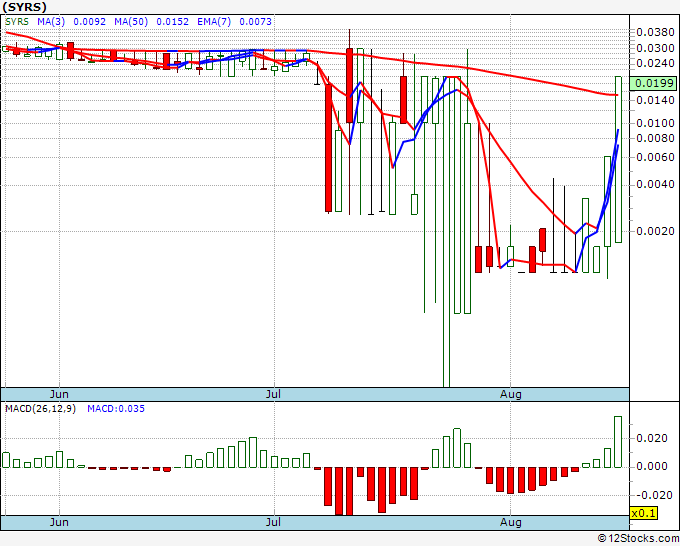The width and height of the screenshot is (680, 546).
Task: Click the MA(50) indicator label
Action: click(131, 21)
